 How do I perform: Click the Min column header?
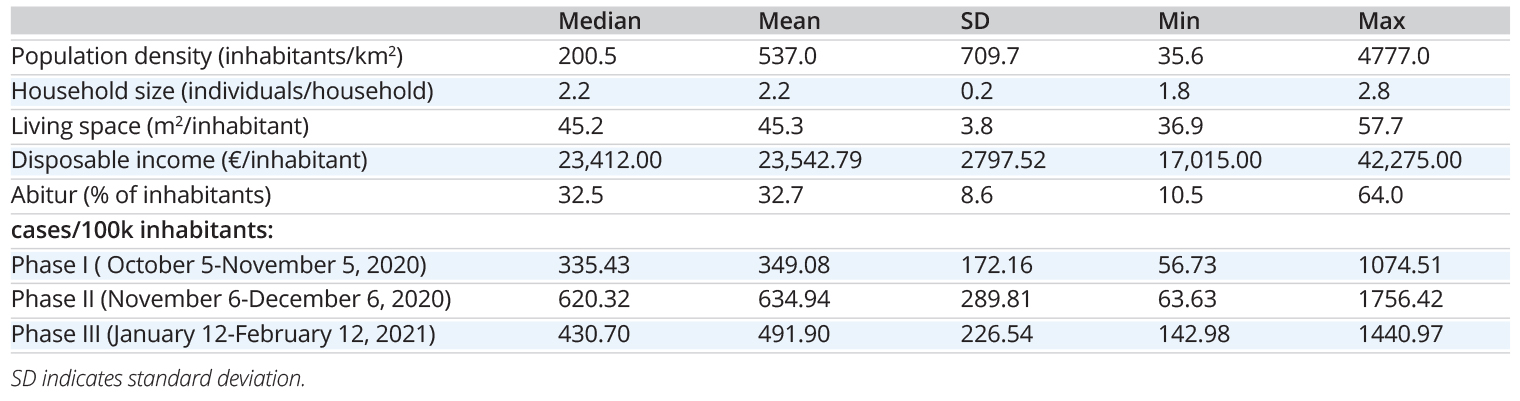click(1178, 21)
